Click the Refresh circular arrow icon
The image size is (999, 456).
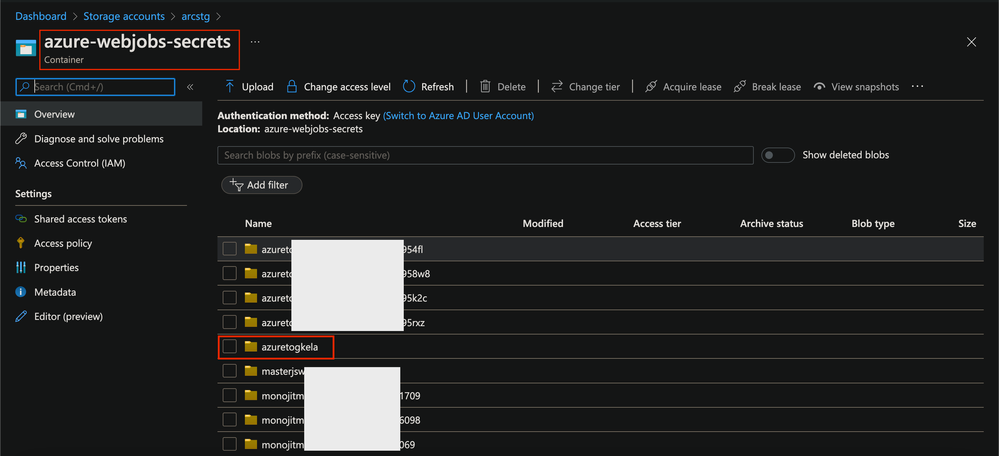(409, 87)
